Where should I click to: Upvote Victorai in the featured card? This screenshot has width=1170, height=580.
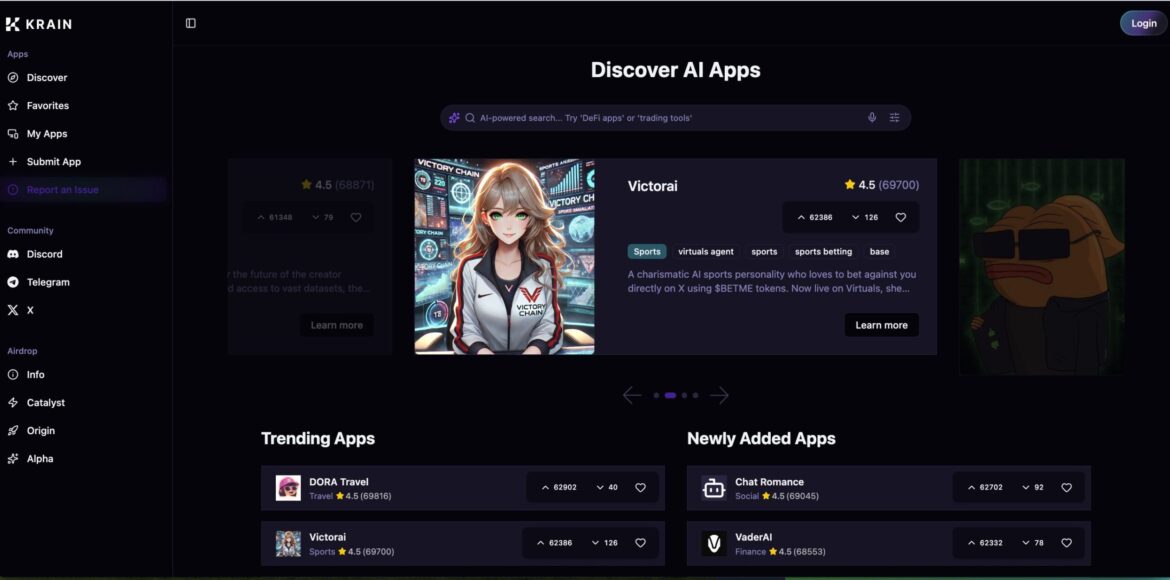click(814, 217)
